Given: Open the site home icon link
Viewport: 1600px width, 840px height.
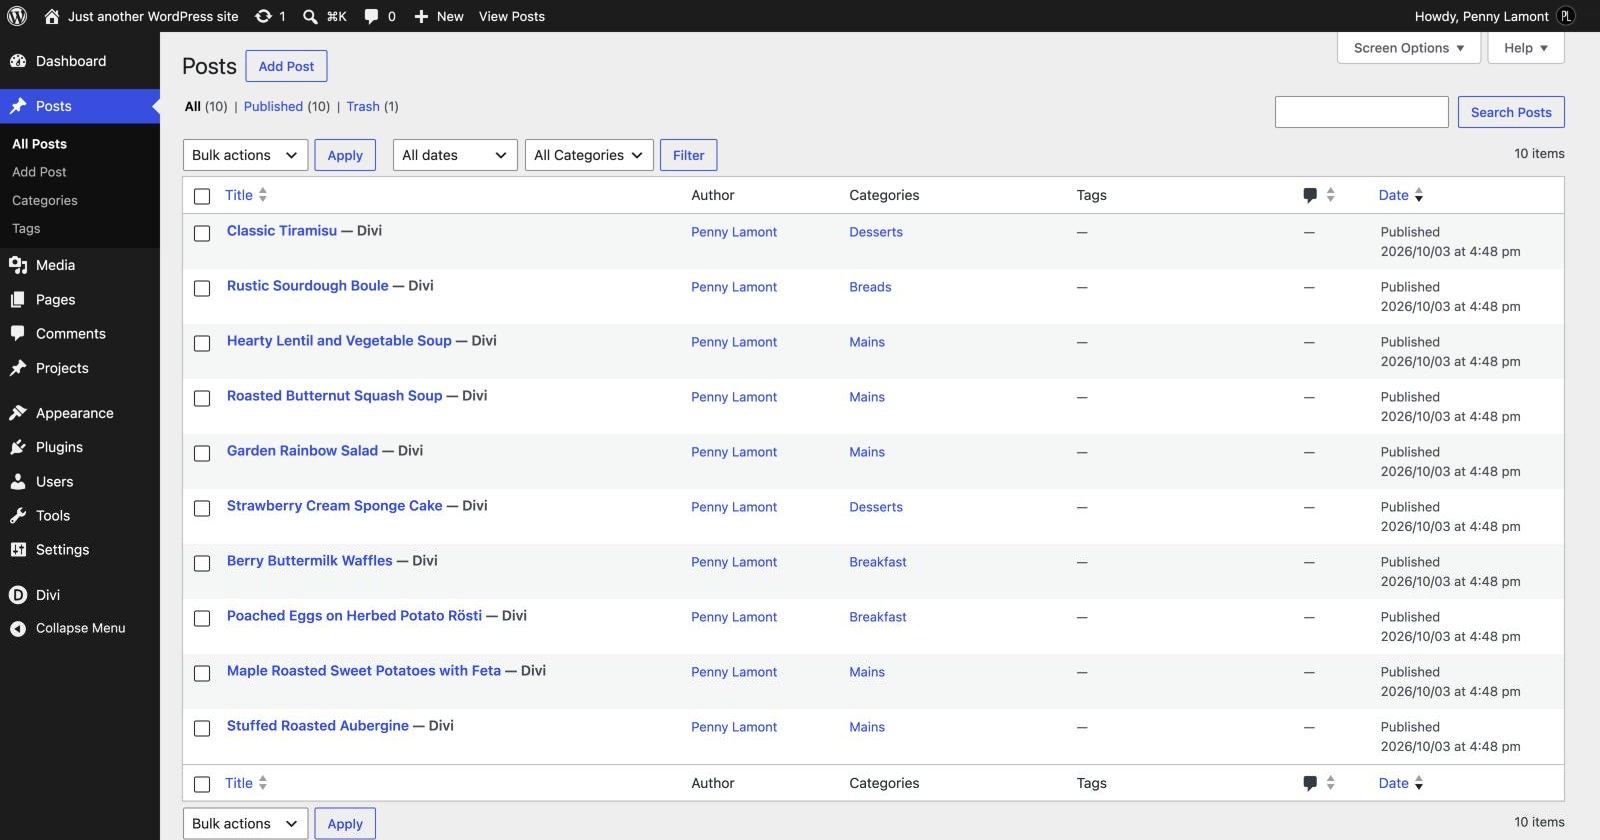Looking at the screenshot, I should pyautogui.click(x=52, y=16).
